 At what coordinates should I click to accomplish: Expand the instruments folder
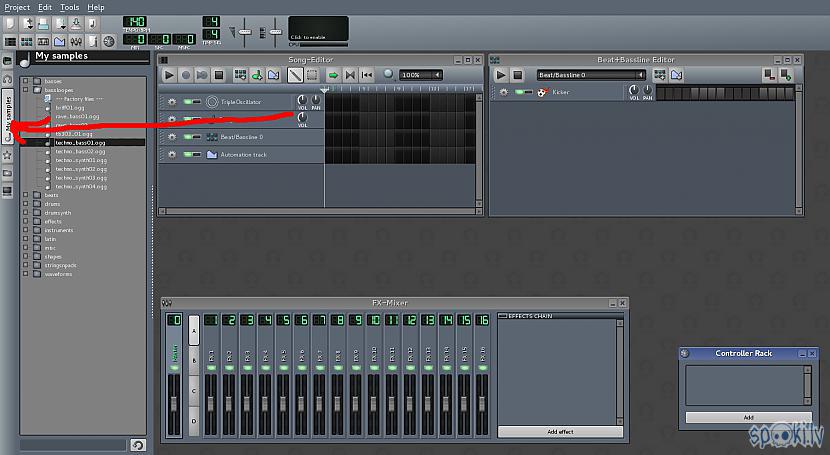(25, 230)
